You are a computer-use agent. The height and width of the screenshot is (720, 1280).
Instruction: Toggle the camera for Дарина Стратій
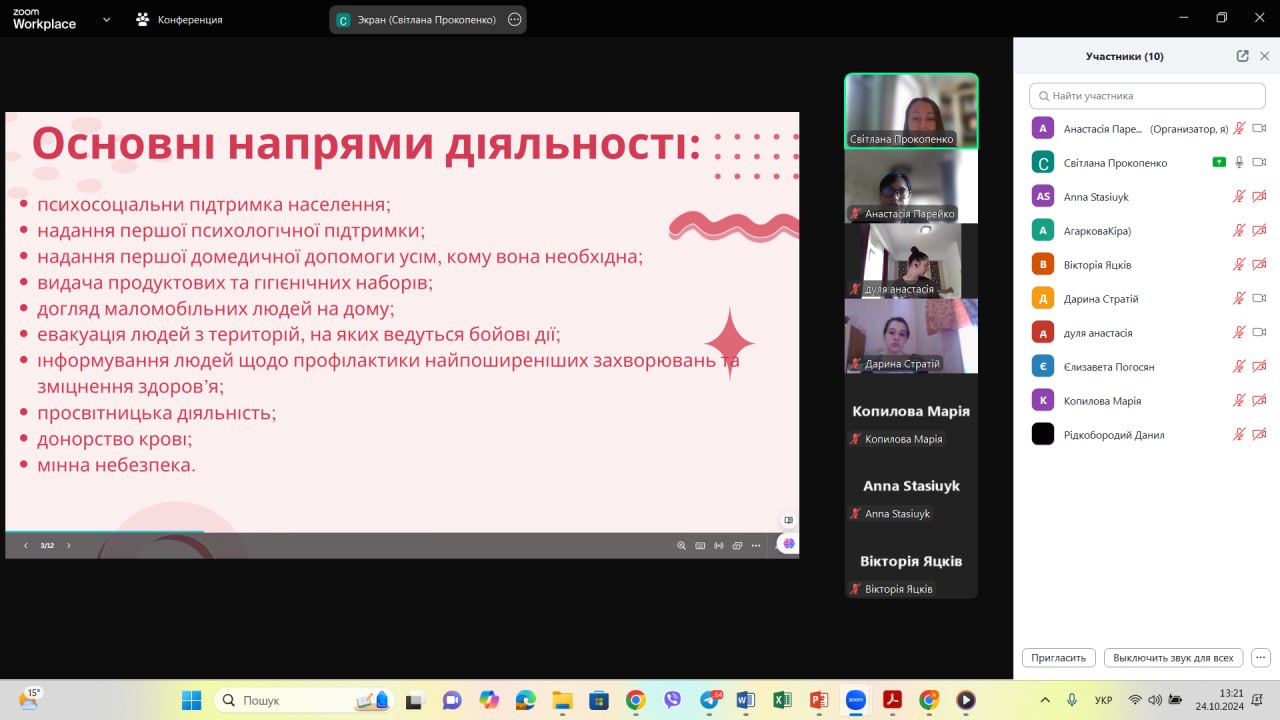[1259, 298]
